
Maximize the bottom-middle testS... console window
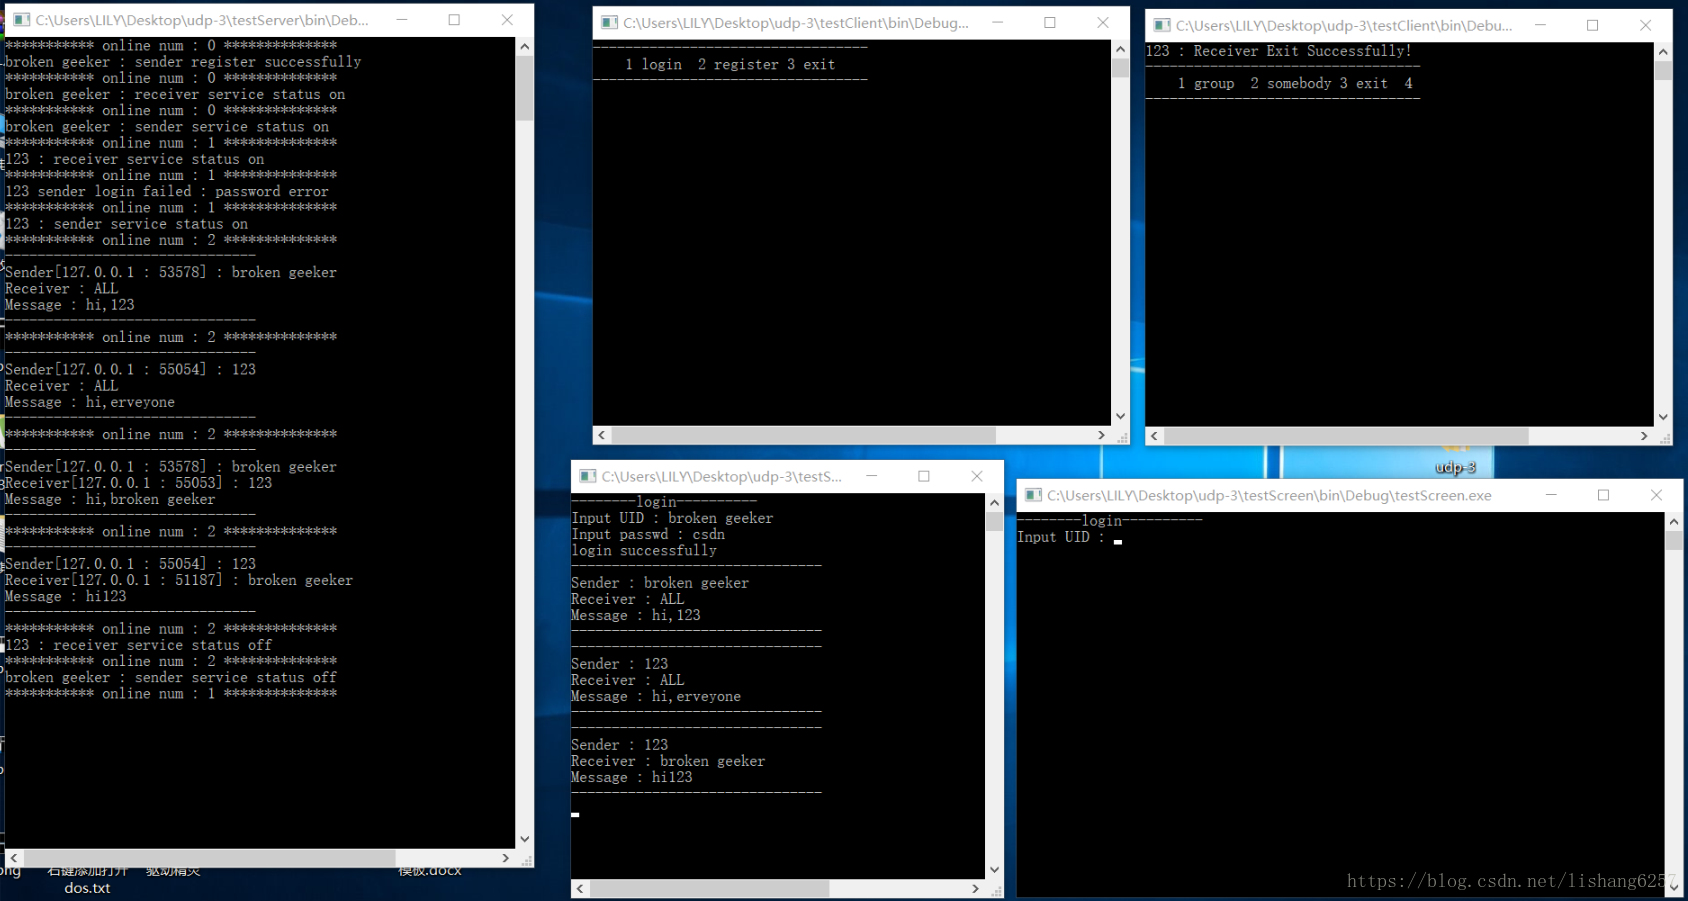tap(924, 477)
